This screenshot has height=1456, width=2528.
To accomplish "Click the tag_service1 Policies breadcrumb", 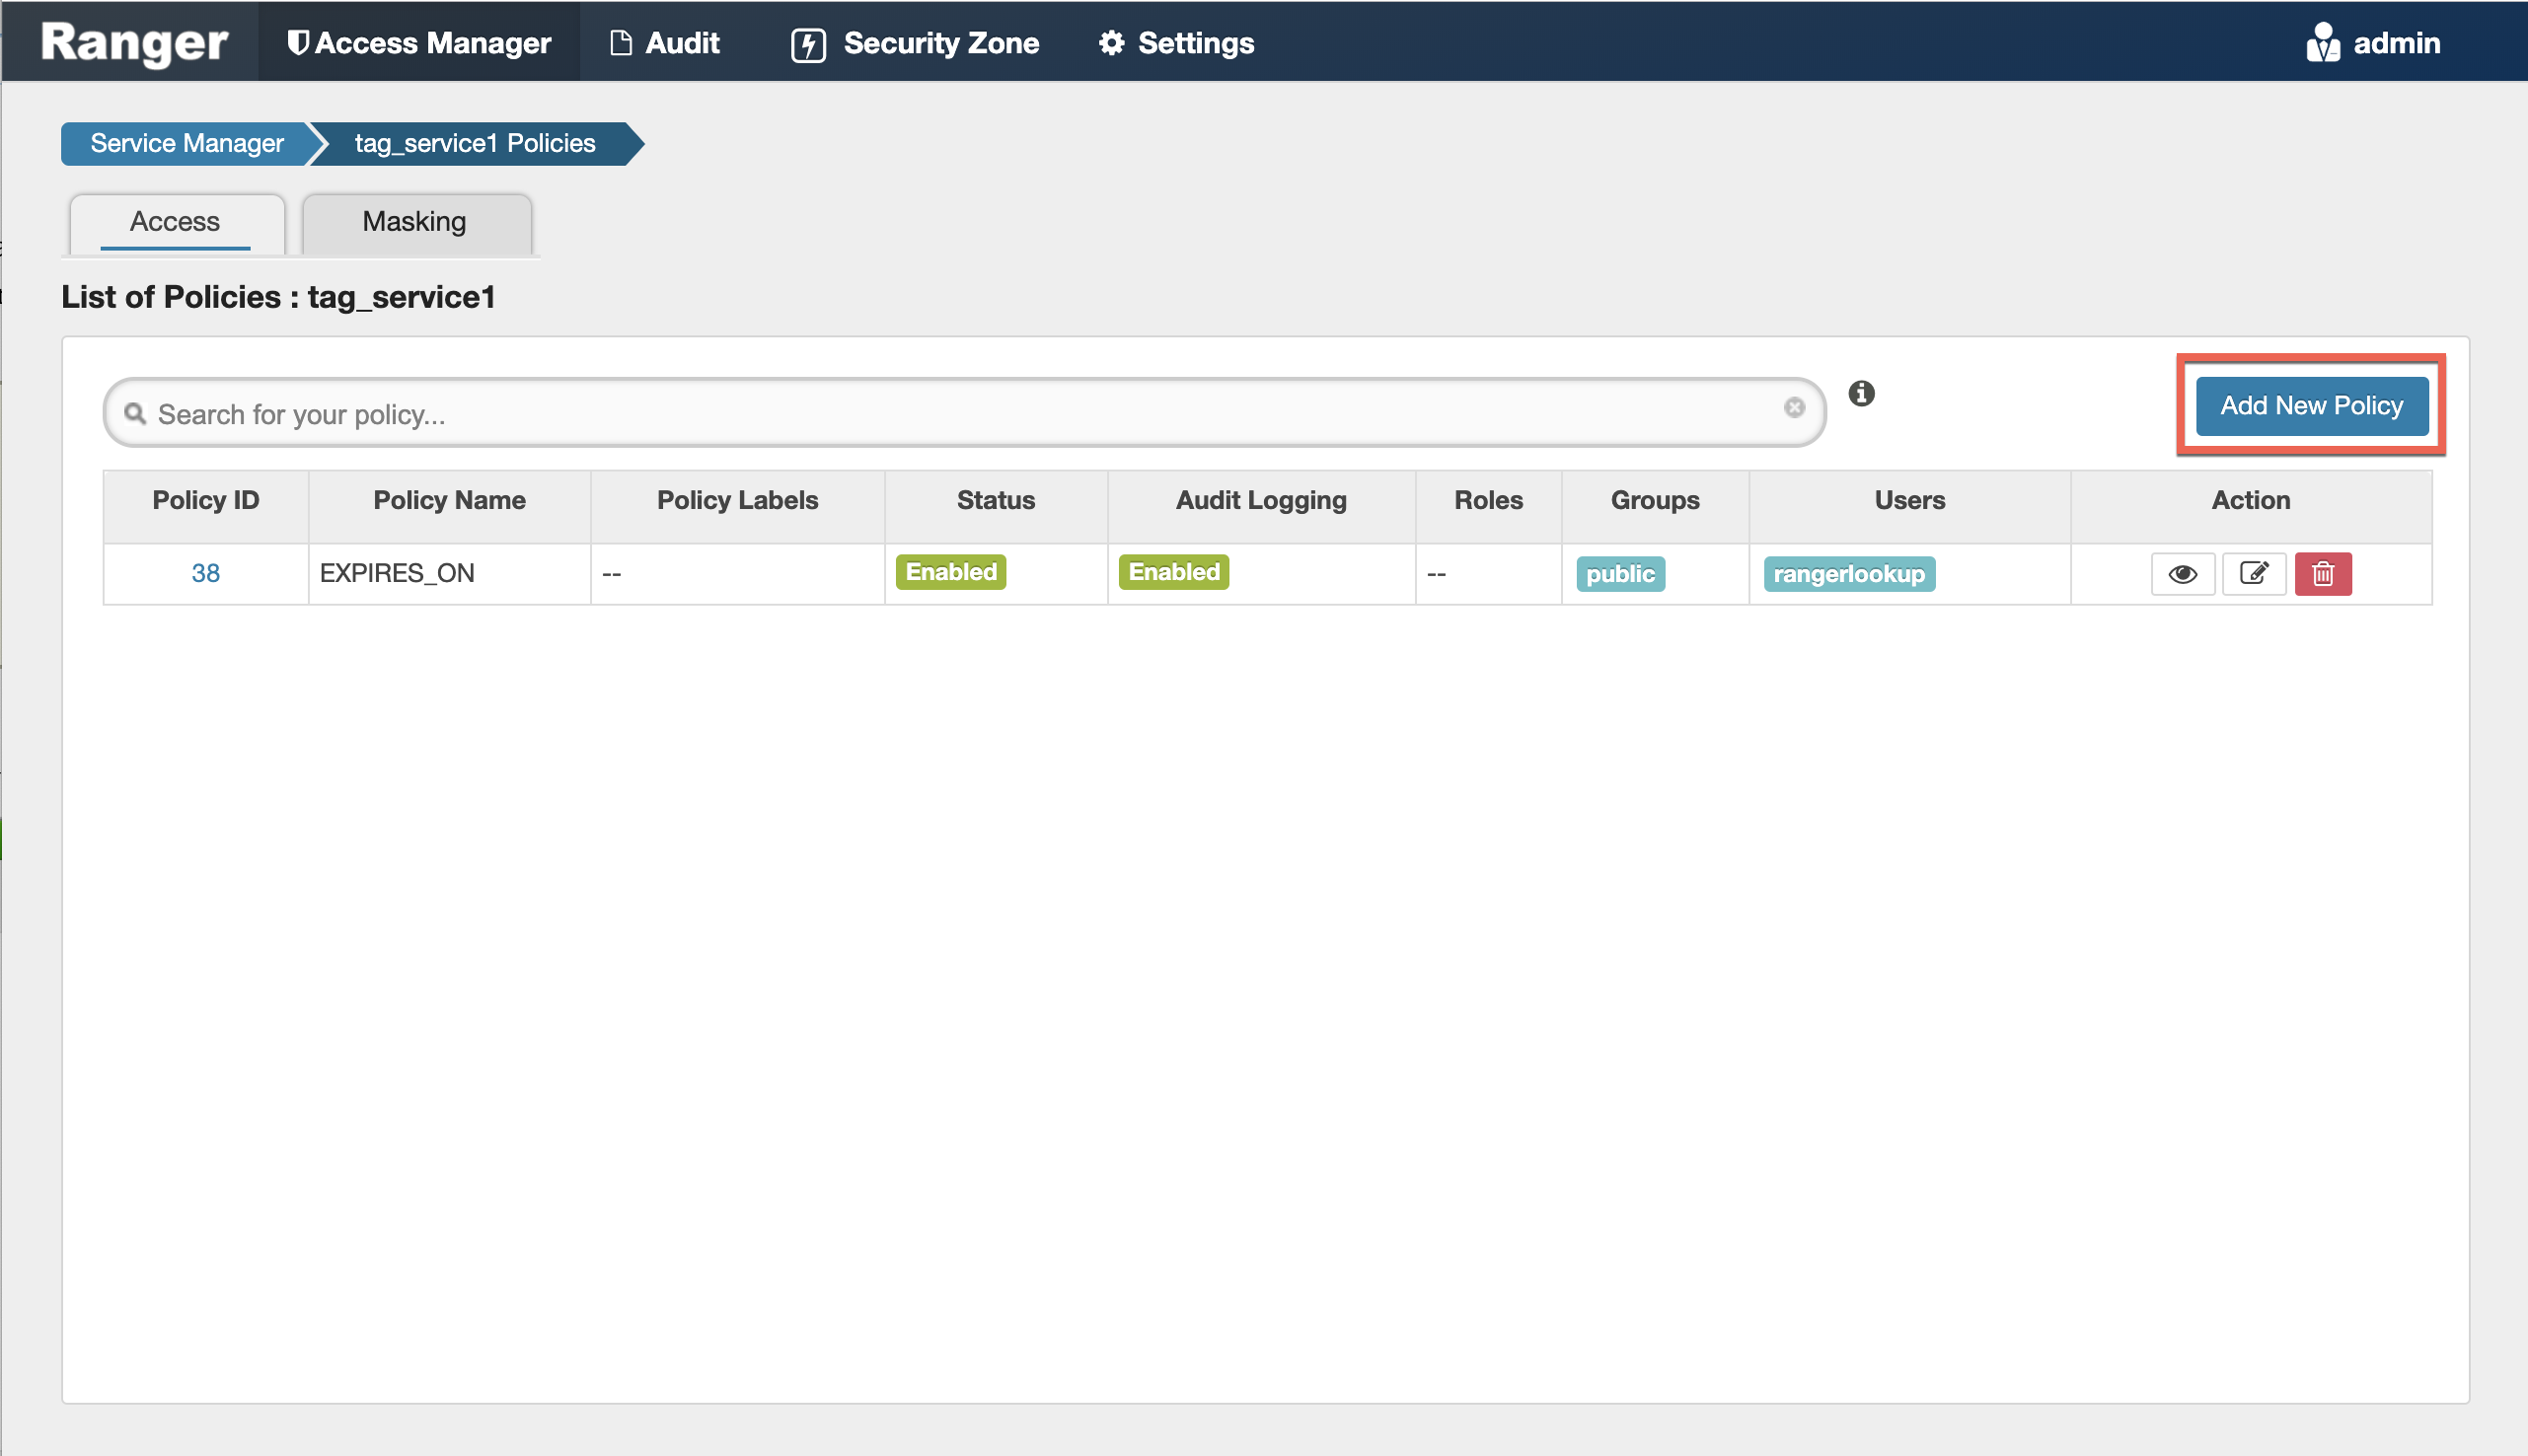I will tap(475, 144).
